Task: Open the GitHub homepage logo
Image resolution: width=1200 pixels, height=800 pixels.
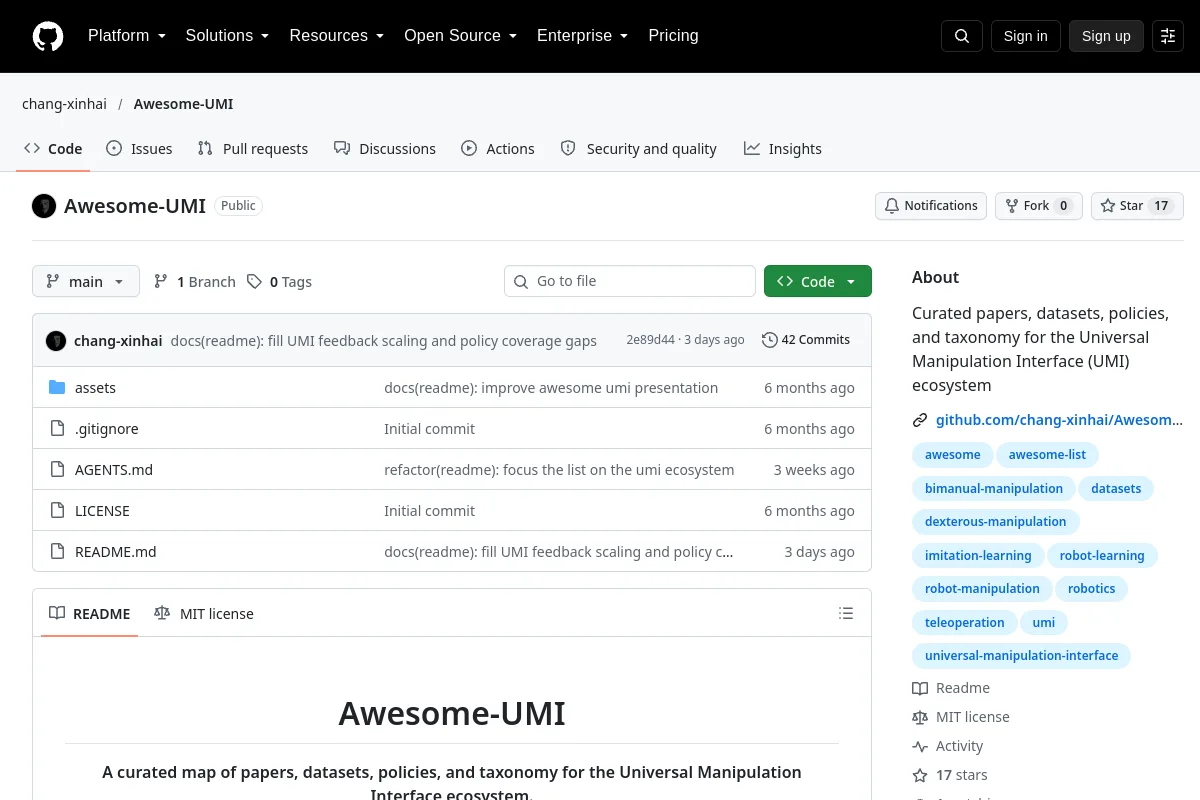Action: (48, 36)
